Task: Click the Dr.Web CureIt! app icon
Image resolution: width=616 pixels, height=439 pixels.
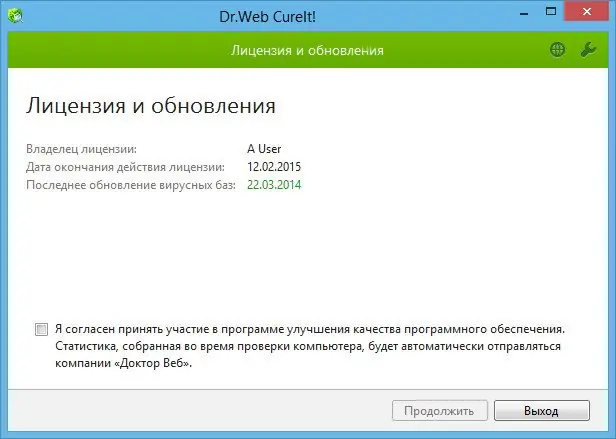Action: (15, 16)
